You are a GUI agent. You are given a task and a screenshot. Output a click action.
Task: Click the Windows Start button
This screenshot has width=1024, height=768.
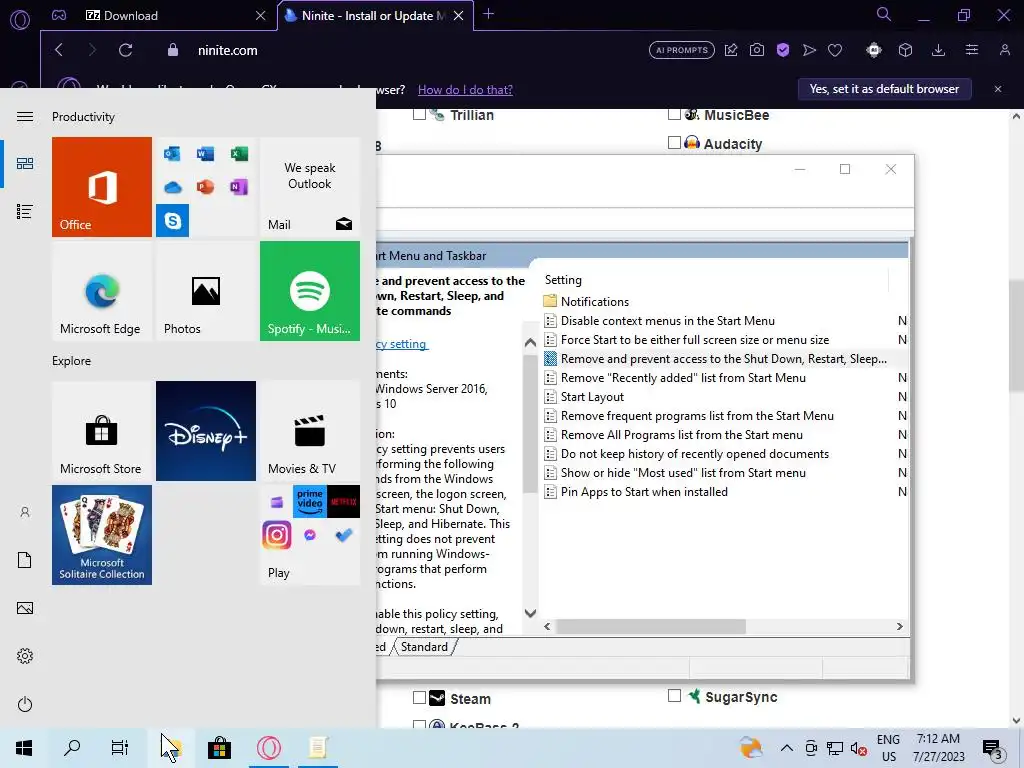[x=24, y=748]
